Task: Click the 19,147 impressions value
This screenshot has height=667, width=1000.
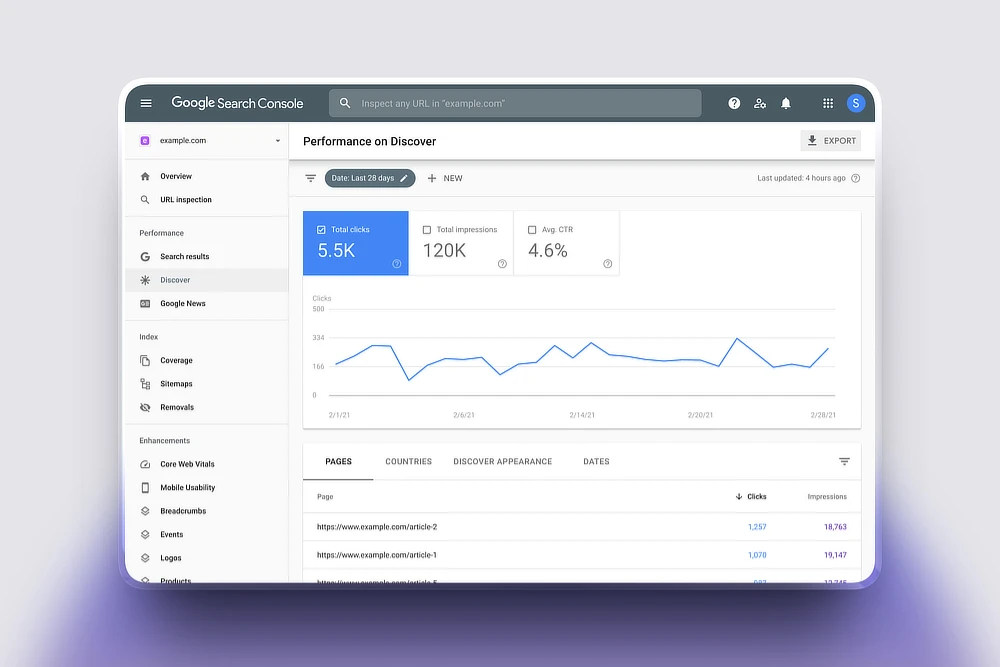Action: pos(835,555)
